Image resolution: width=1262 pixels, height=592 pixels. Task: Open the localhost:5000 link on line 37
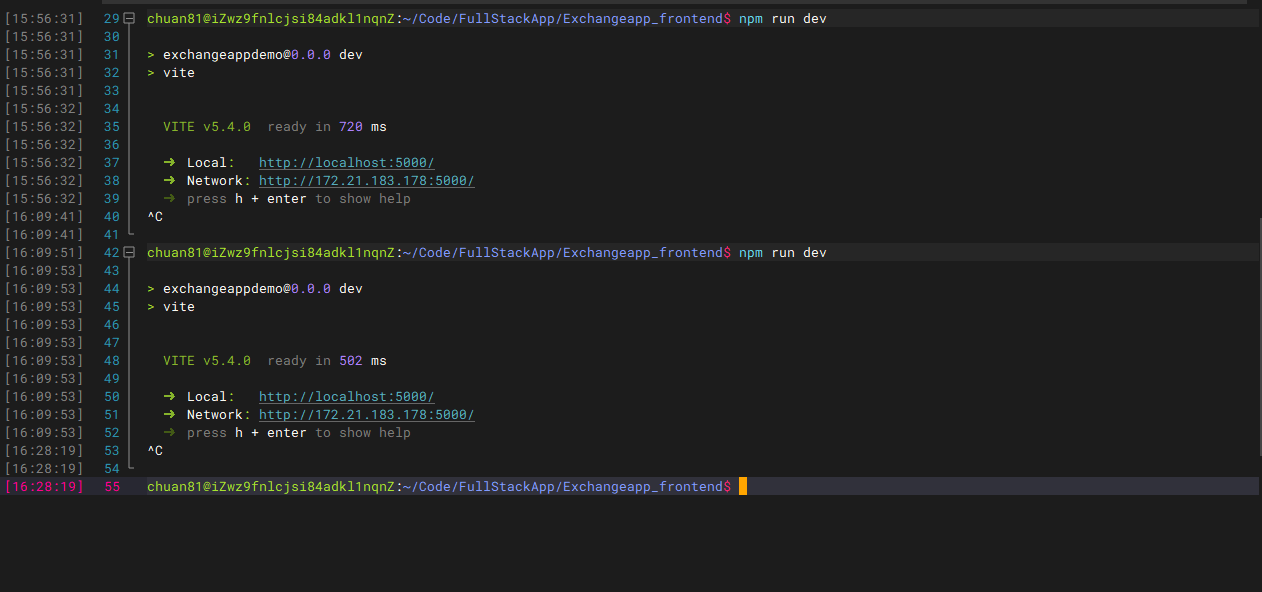[347, 163]
